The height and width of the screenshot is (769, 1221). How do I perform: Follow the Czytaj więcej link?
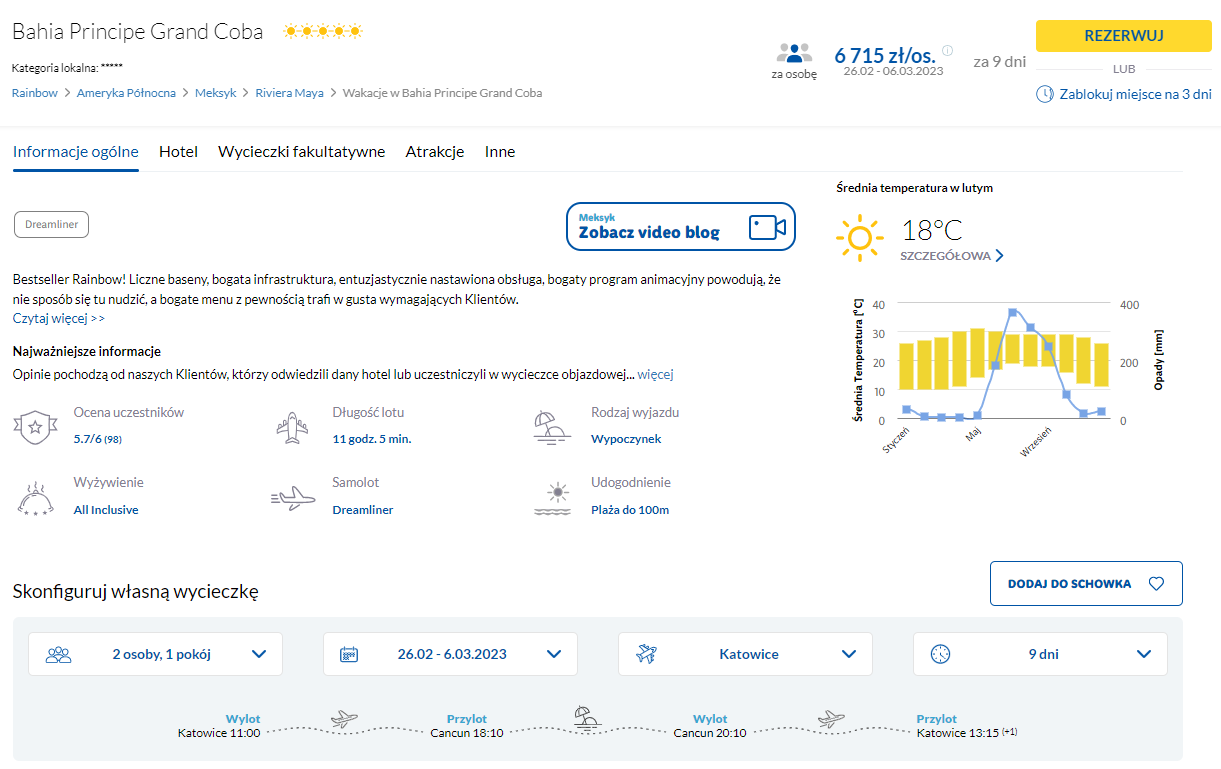pos(58,318)
